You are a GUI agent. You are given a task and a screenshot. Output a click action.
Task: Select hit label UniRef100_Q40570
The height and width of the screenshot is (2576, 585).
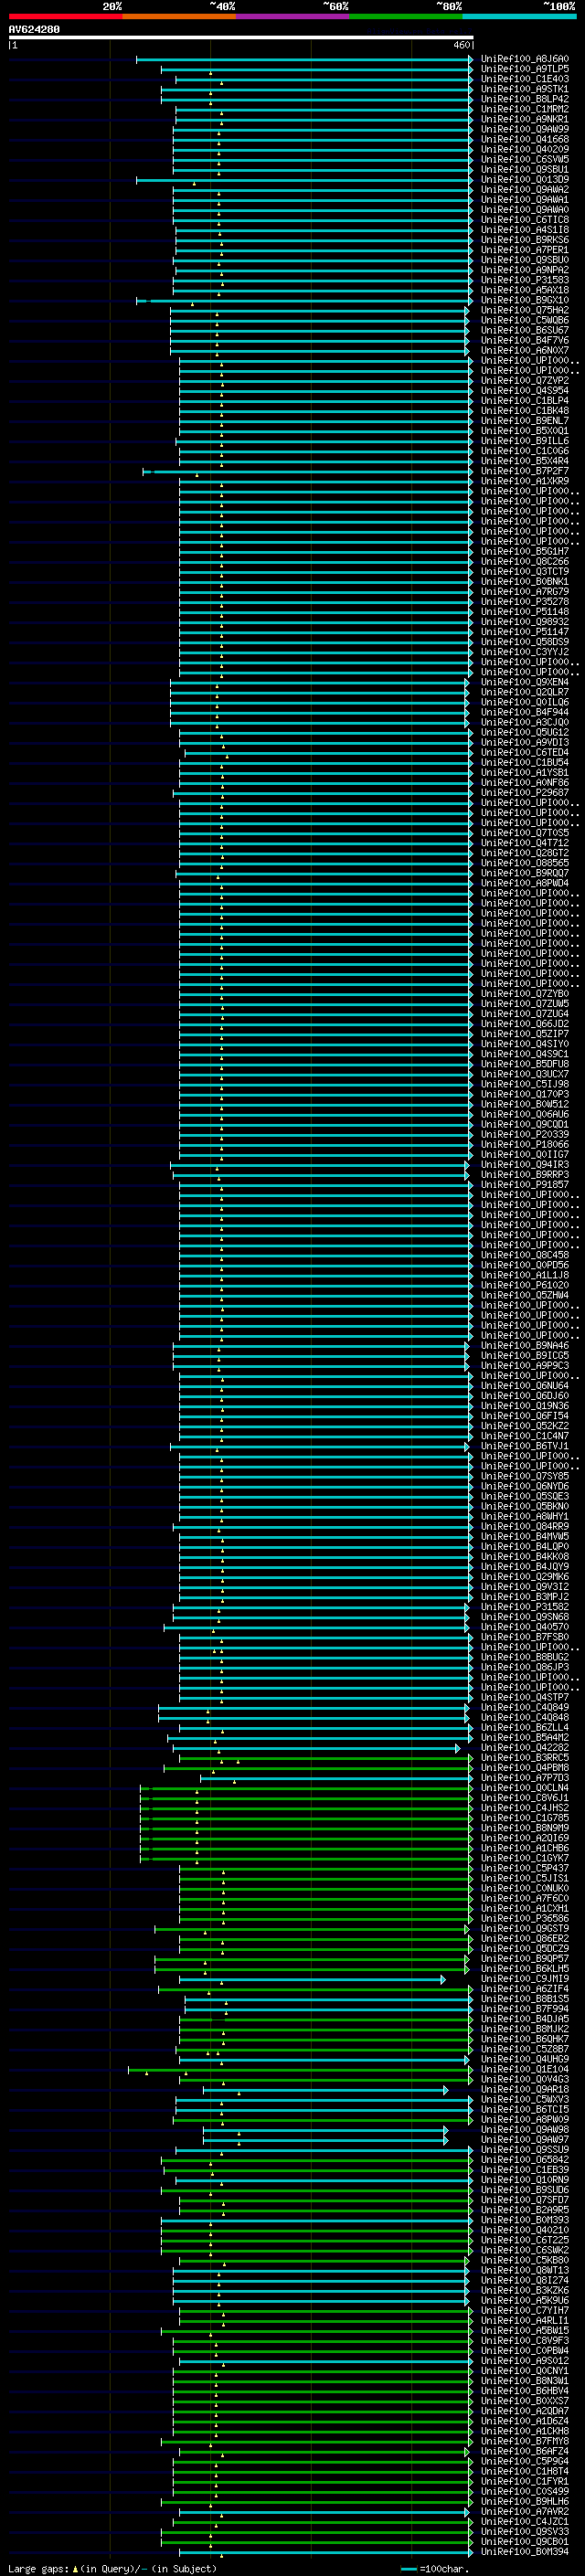click(525, 1627)
